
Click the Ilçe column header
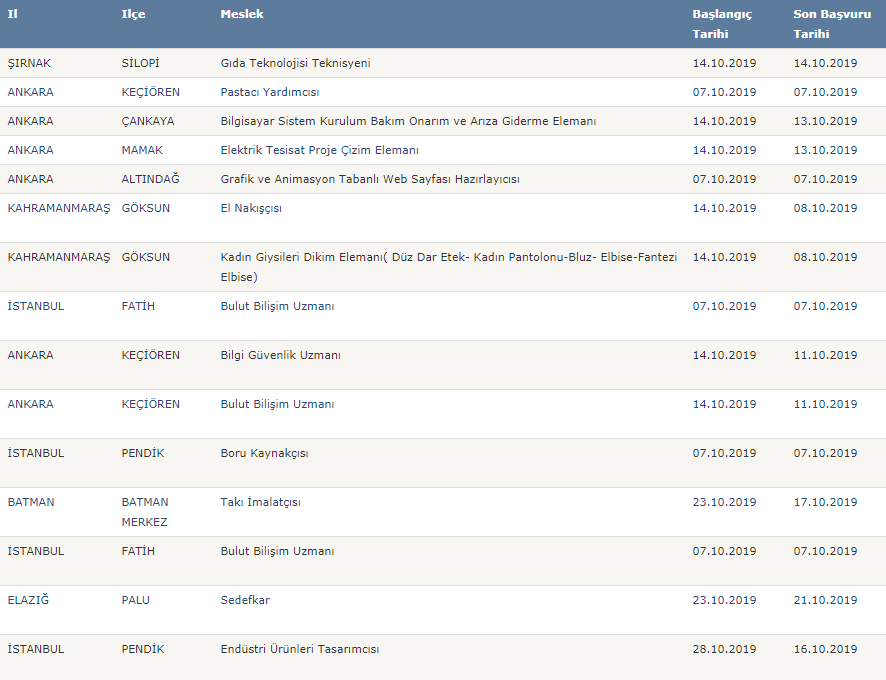133,14
